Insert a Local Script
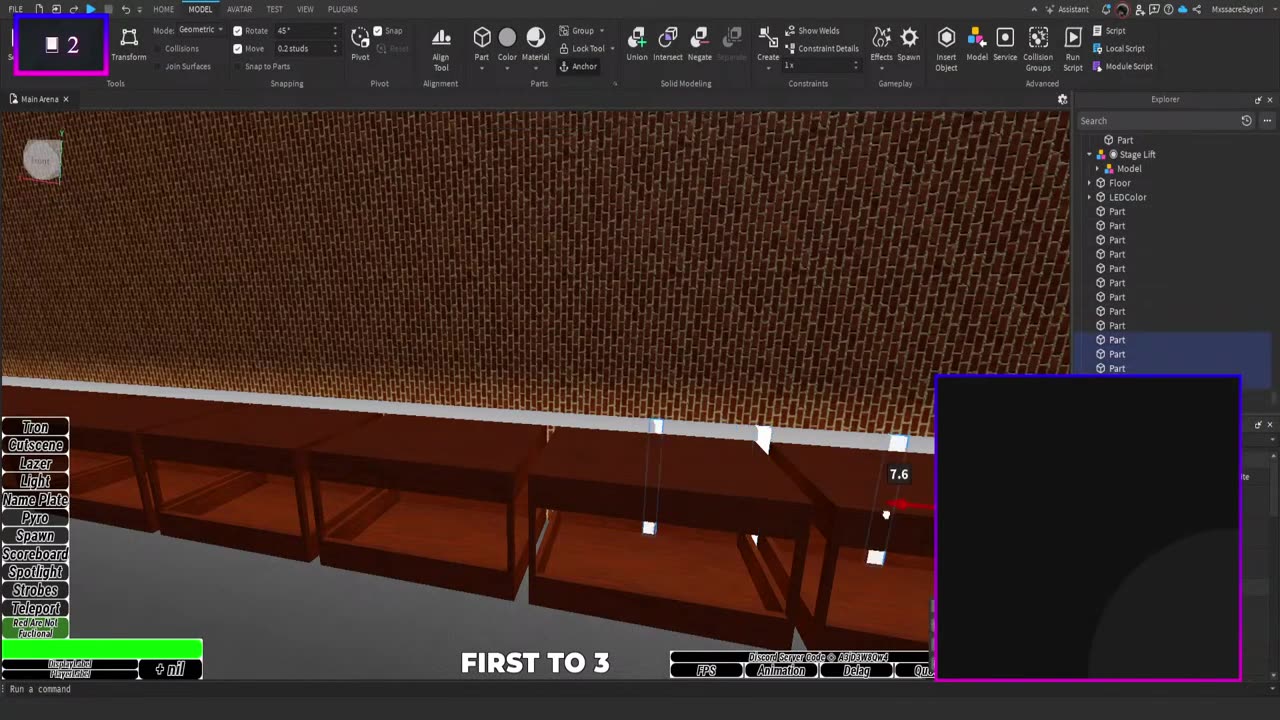The width and height of the screenshot is (1280, 720). [x=1119, y=48]
